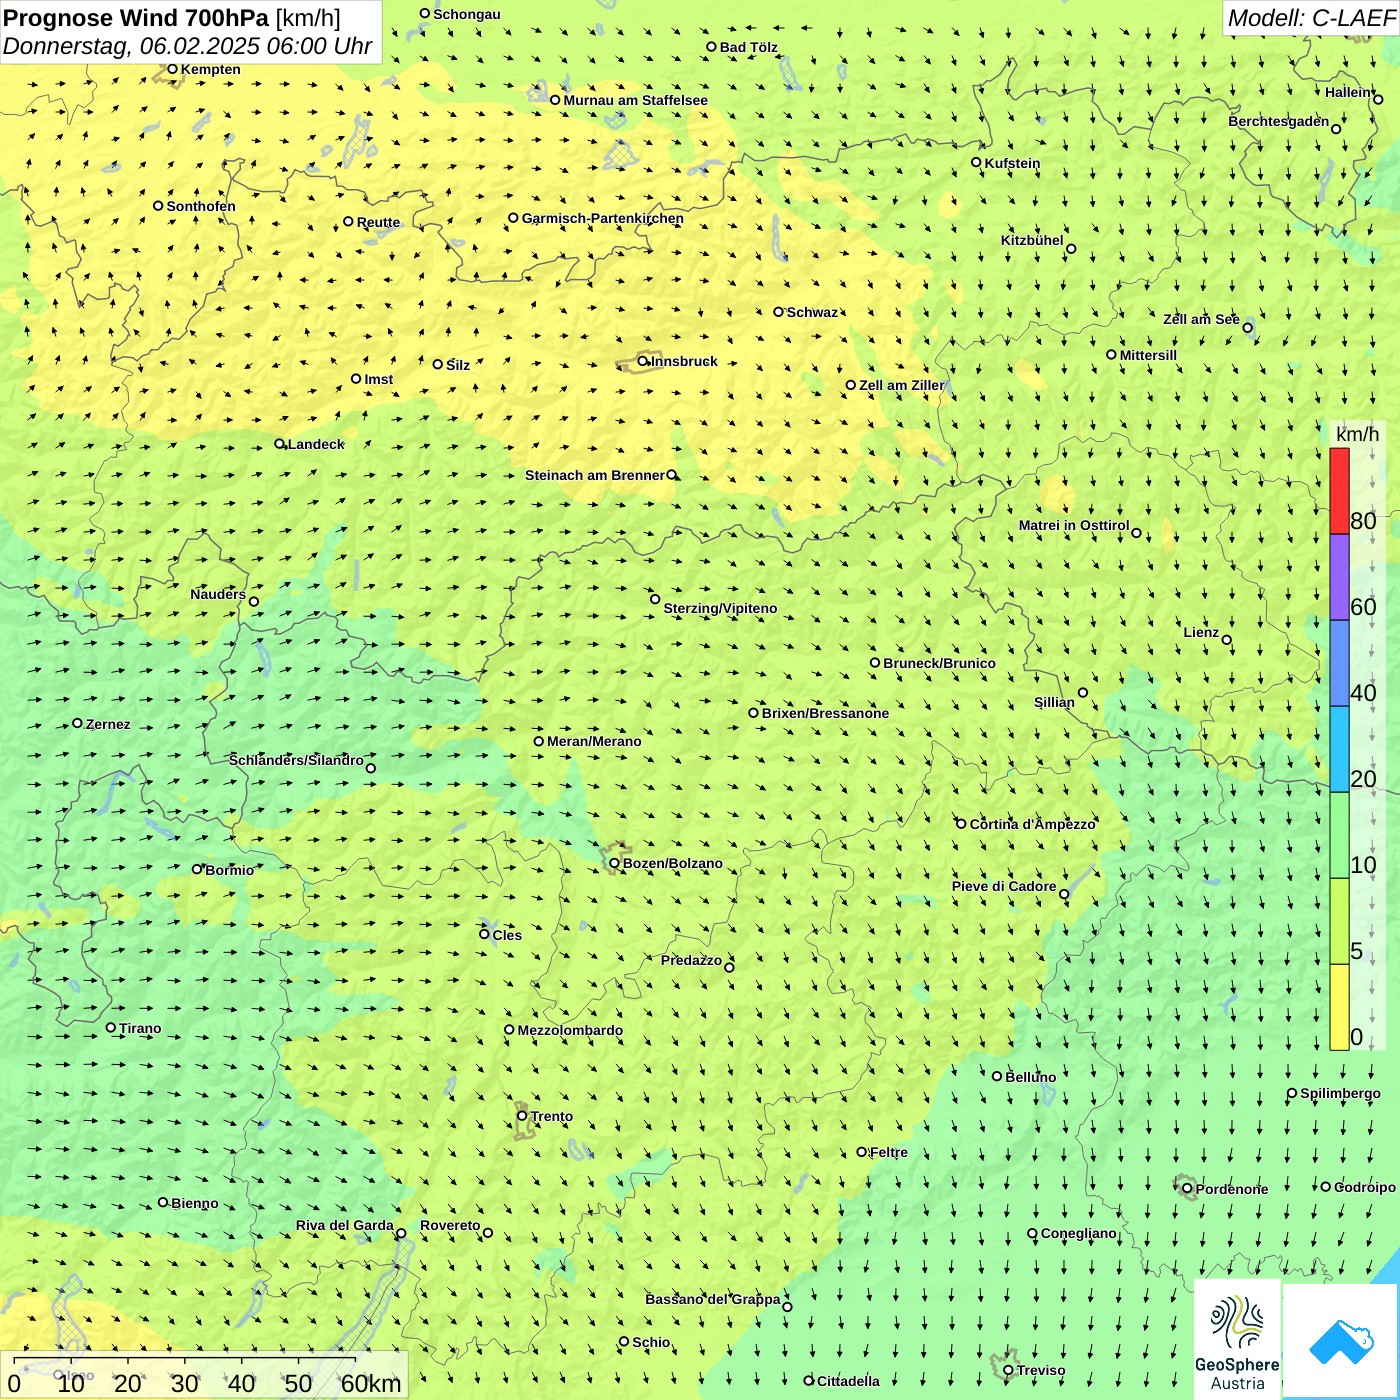Click the yellow 0 km/h legend color
Screen dimensions: 1400x1400
pyautogui.click(x=1339, y=1007)
